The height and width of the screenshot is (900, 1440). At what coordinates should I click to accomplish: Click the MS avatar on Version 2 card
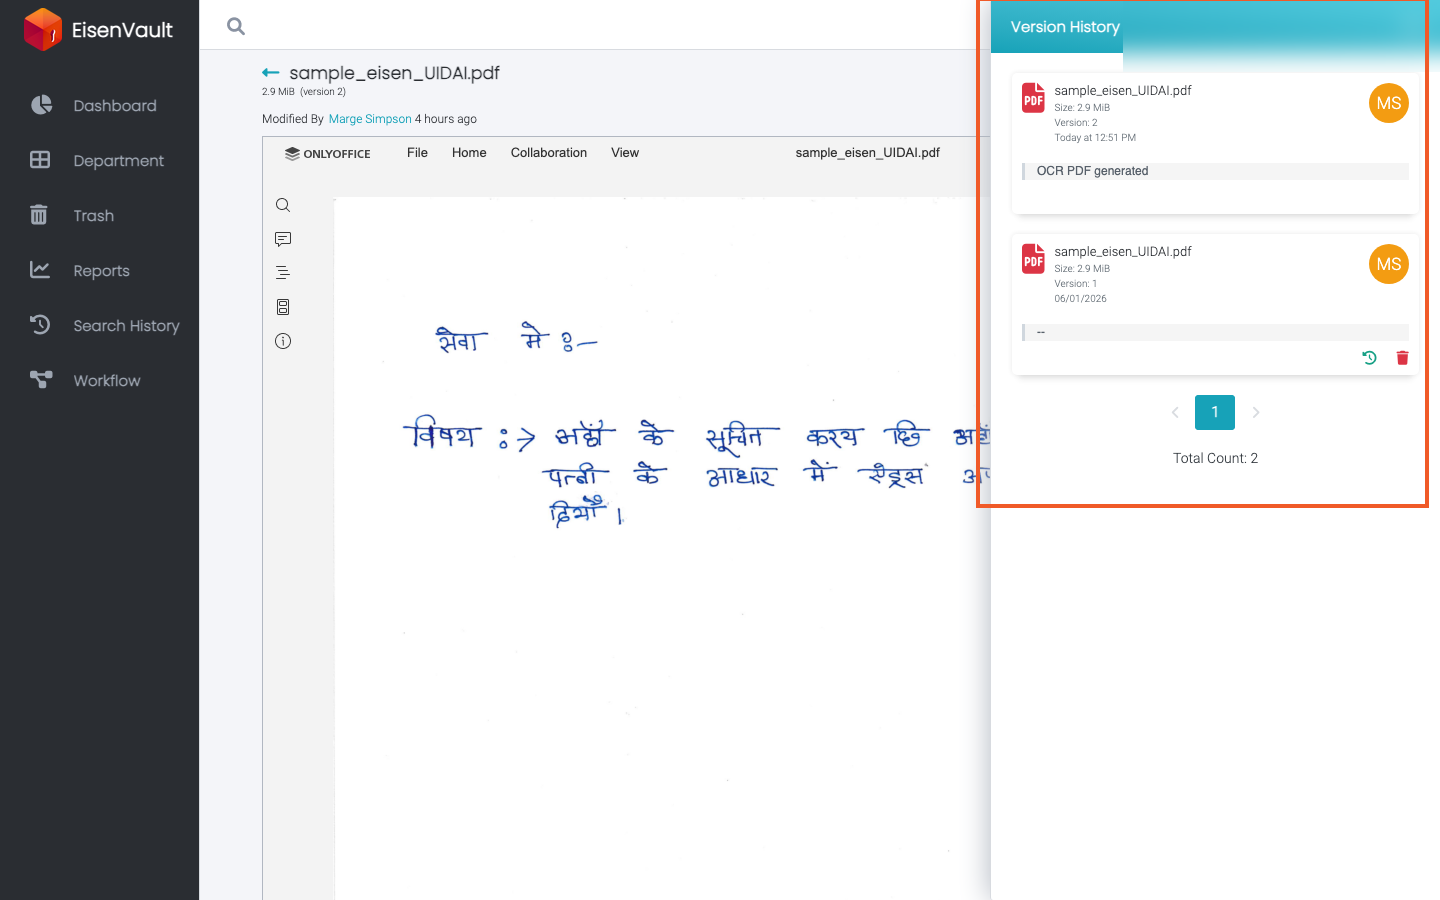click(1389, 103)
